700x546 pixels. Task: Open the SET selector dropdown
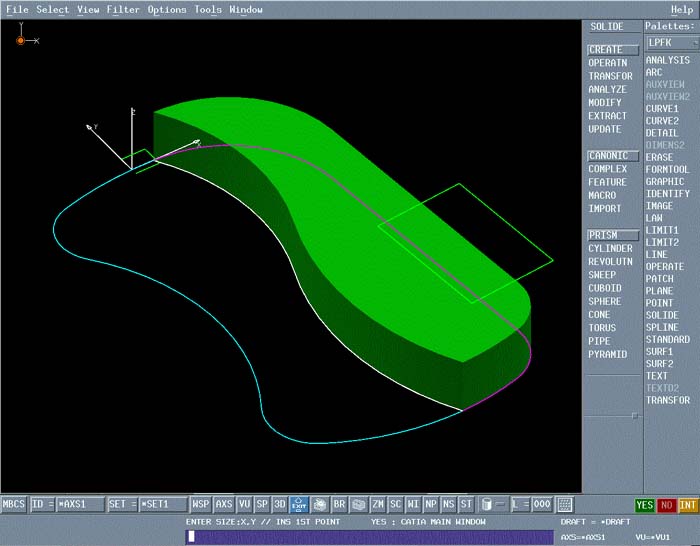coord(122,505)
